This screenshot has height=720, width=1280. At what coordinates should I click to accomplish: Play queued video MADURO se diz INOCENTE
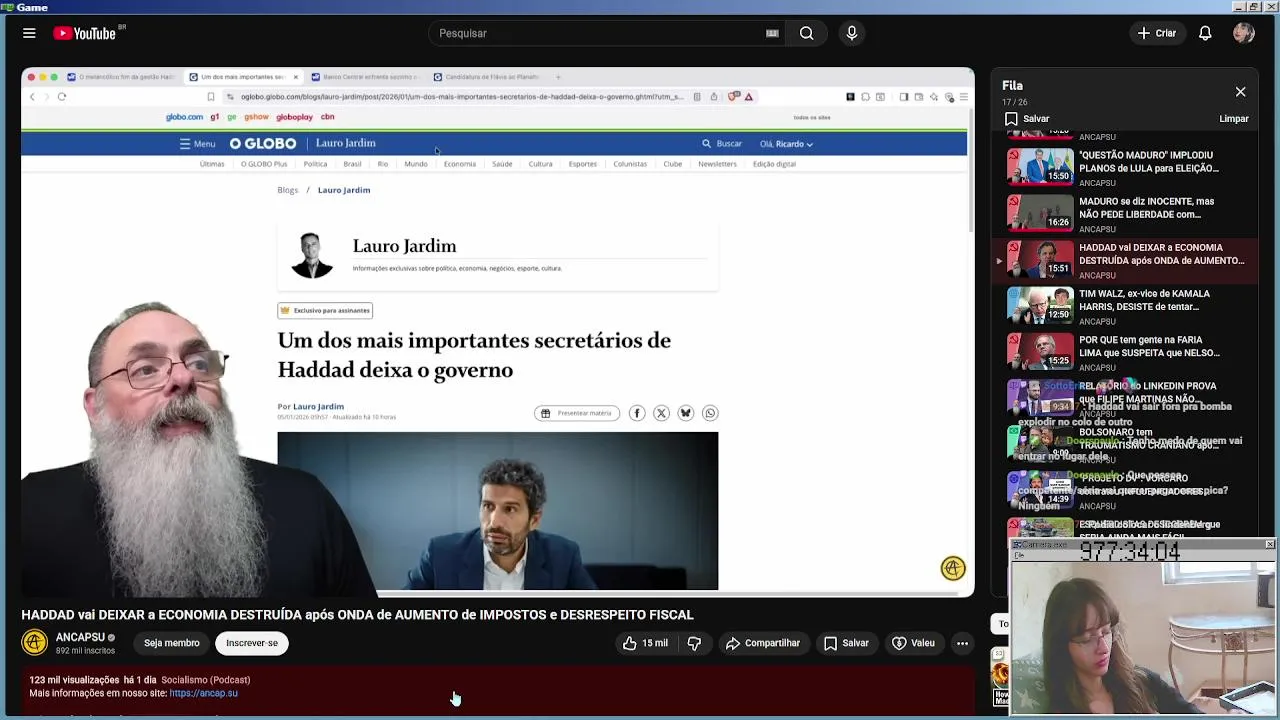coord(1127,213)
